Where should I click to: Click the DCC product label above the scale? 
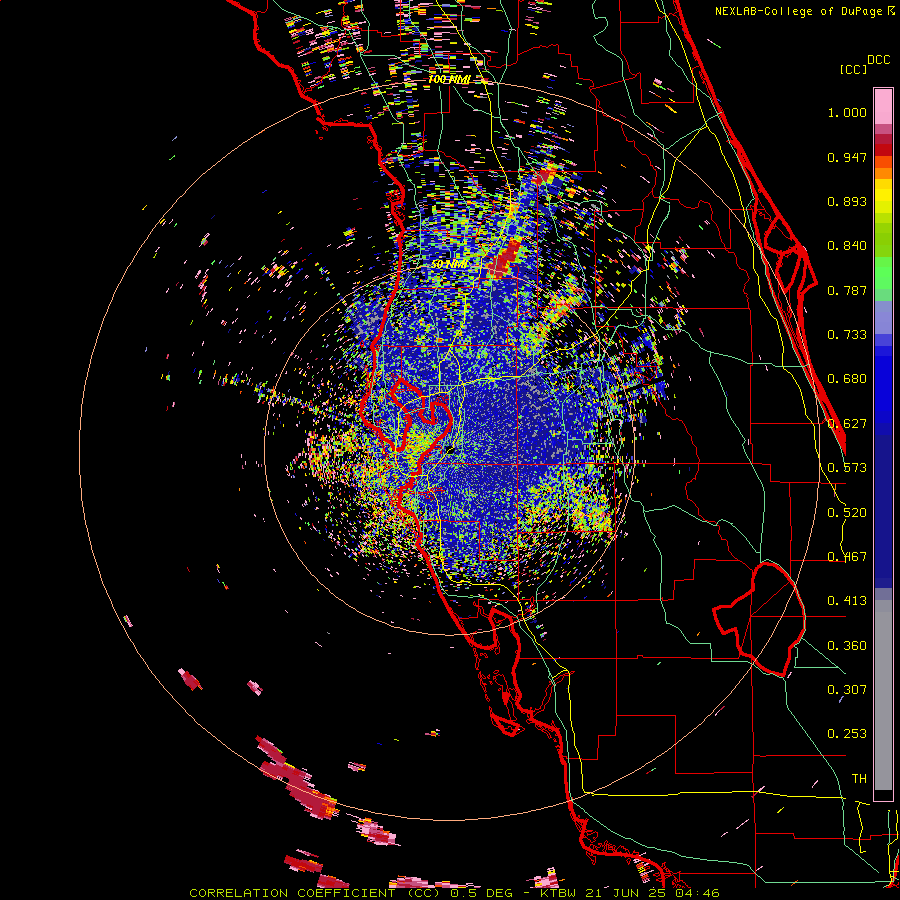[878, 60]
